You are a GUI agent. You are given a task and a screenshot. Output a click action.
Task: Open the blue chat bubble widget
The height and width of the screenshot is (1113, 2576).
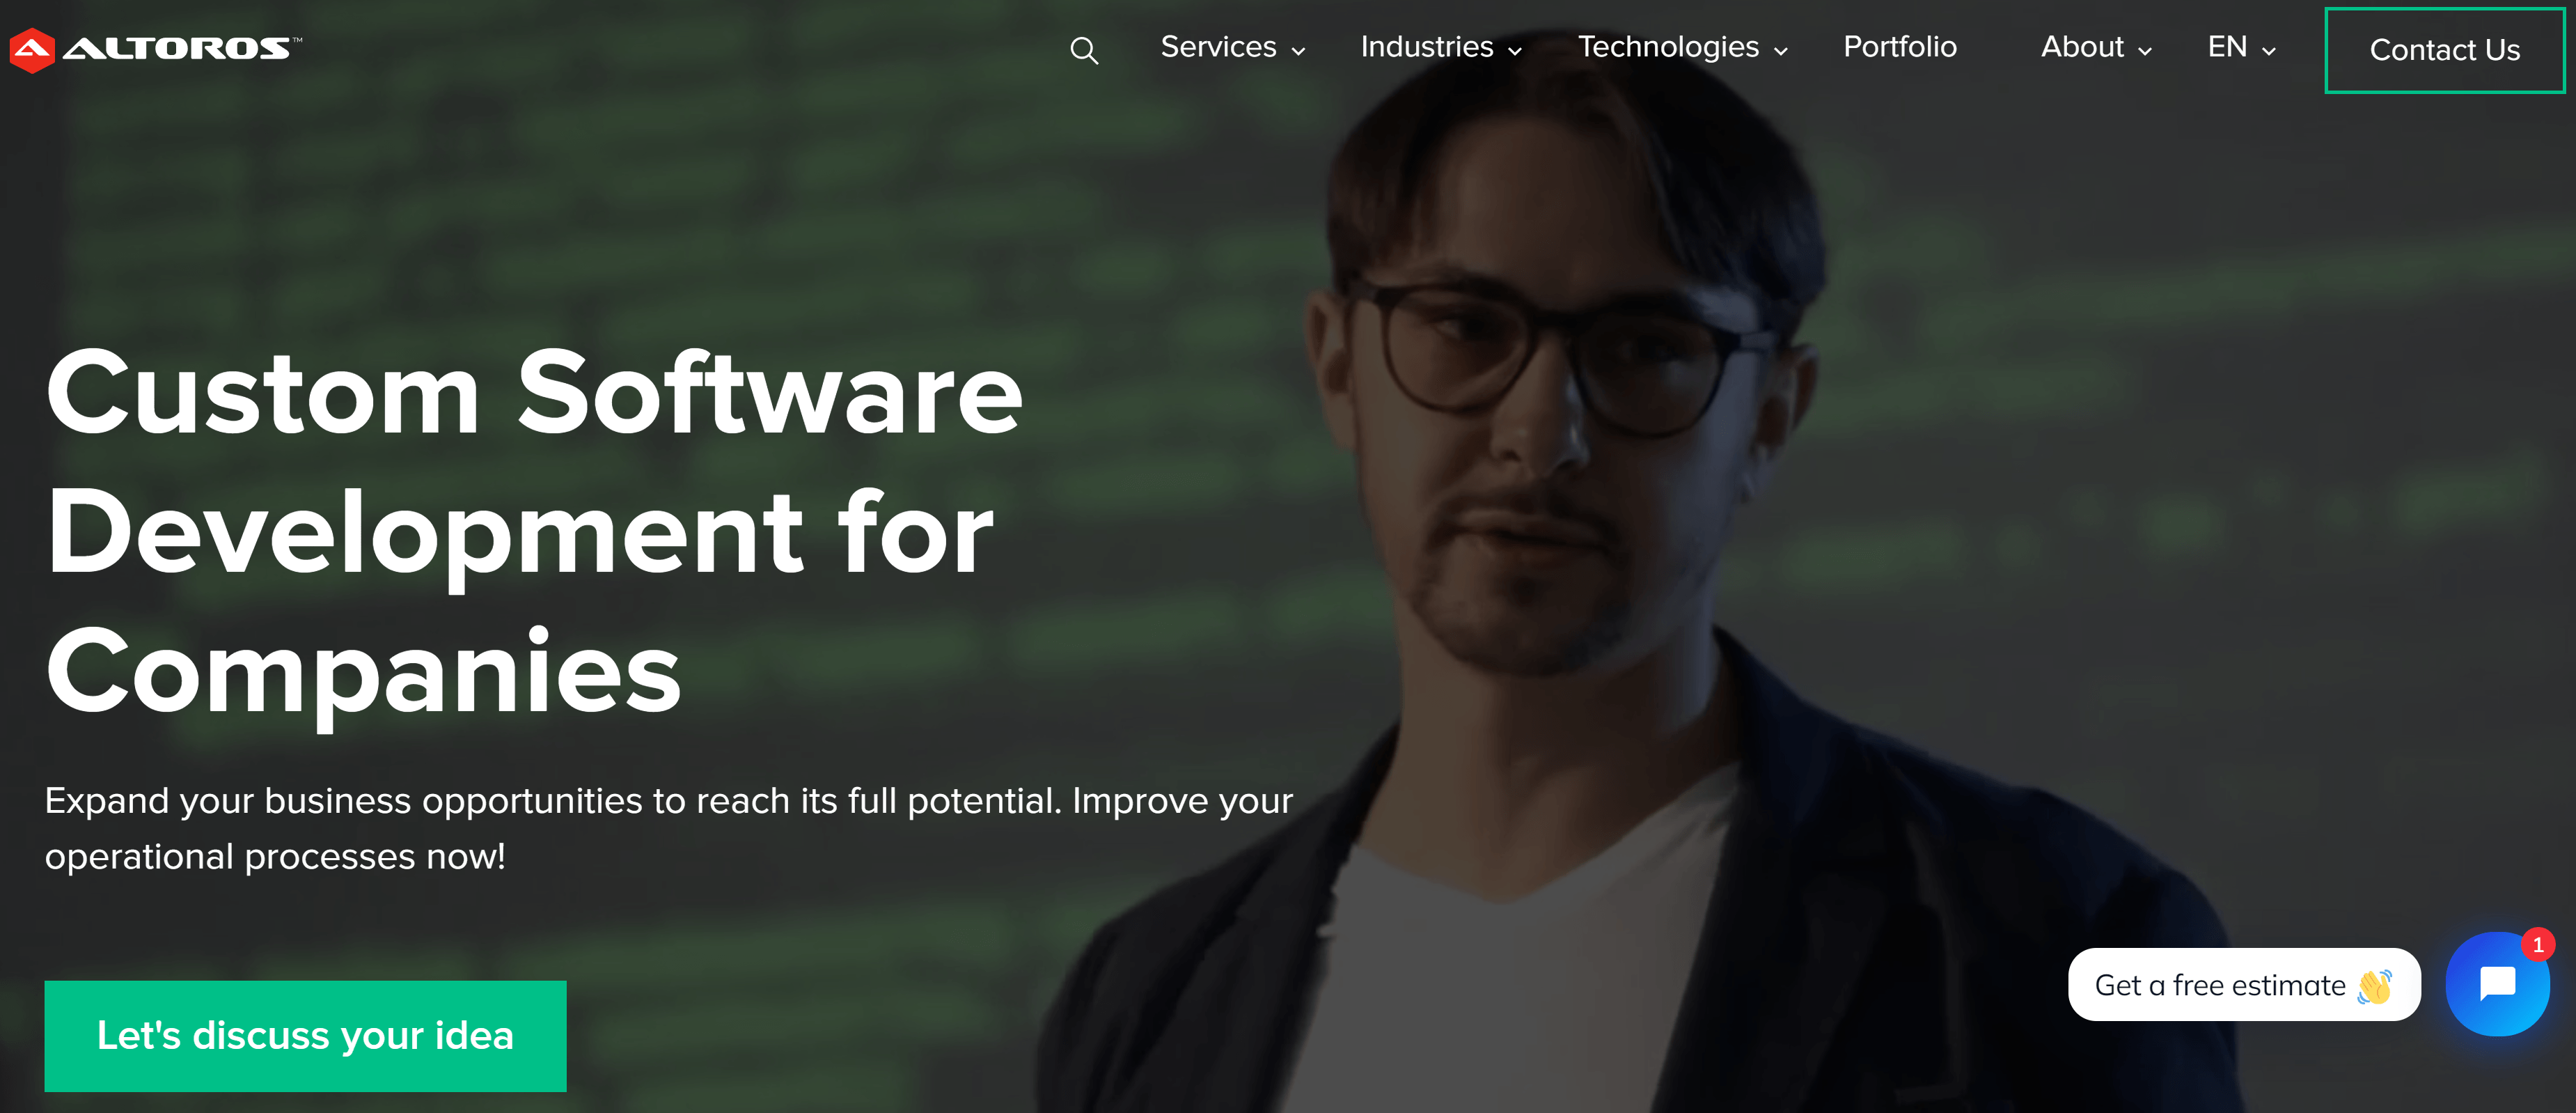[2497, 984]
